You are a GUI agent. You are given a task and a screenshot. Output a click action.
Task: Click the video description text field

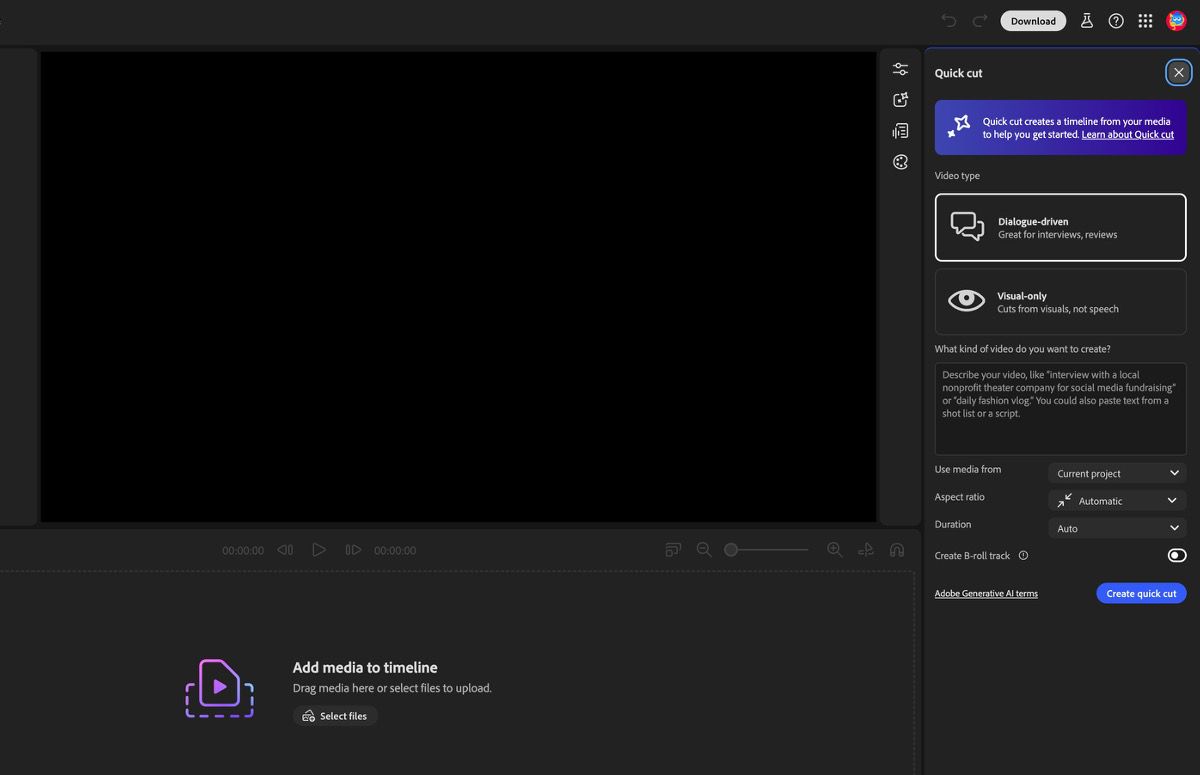(x=1060, y=408)
